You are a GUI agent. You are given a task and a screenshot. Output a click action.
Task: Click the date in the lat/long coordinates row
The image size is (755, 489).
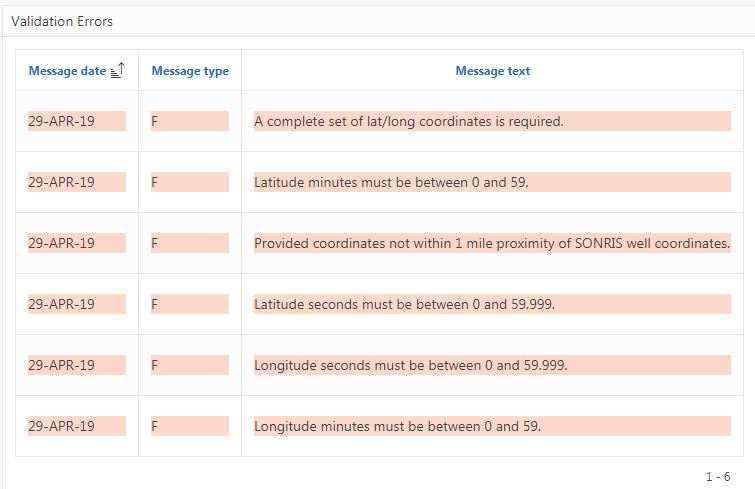[62, 122]
